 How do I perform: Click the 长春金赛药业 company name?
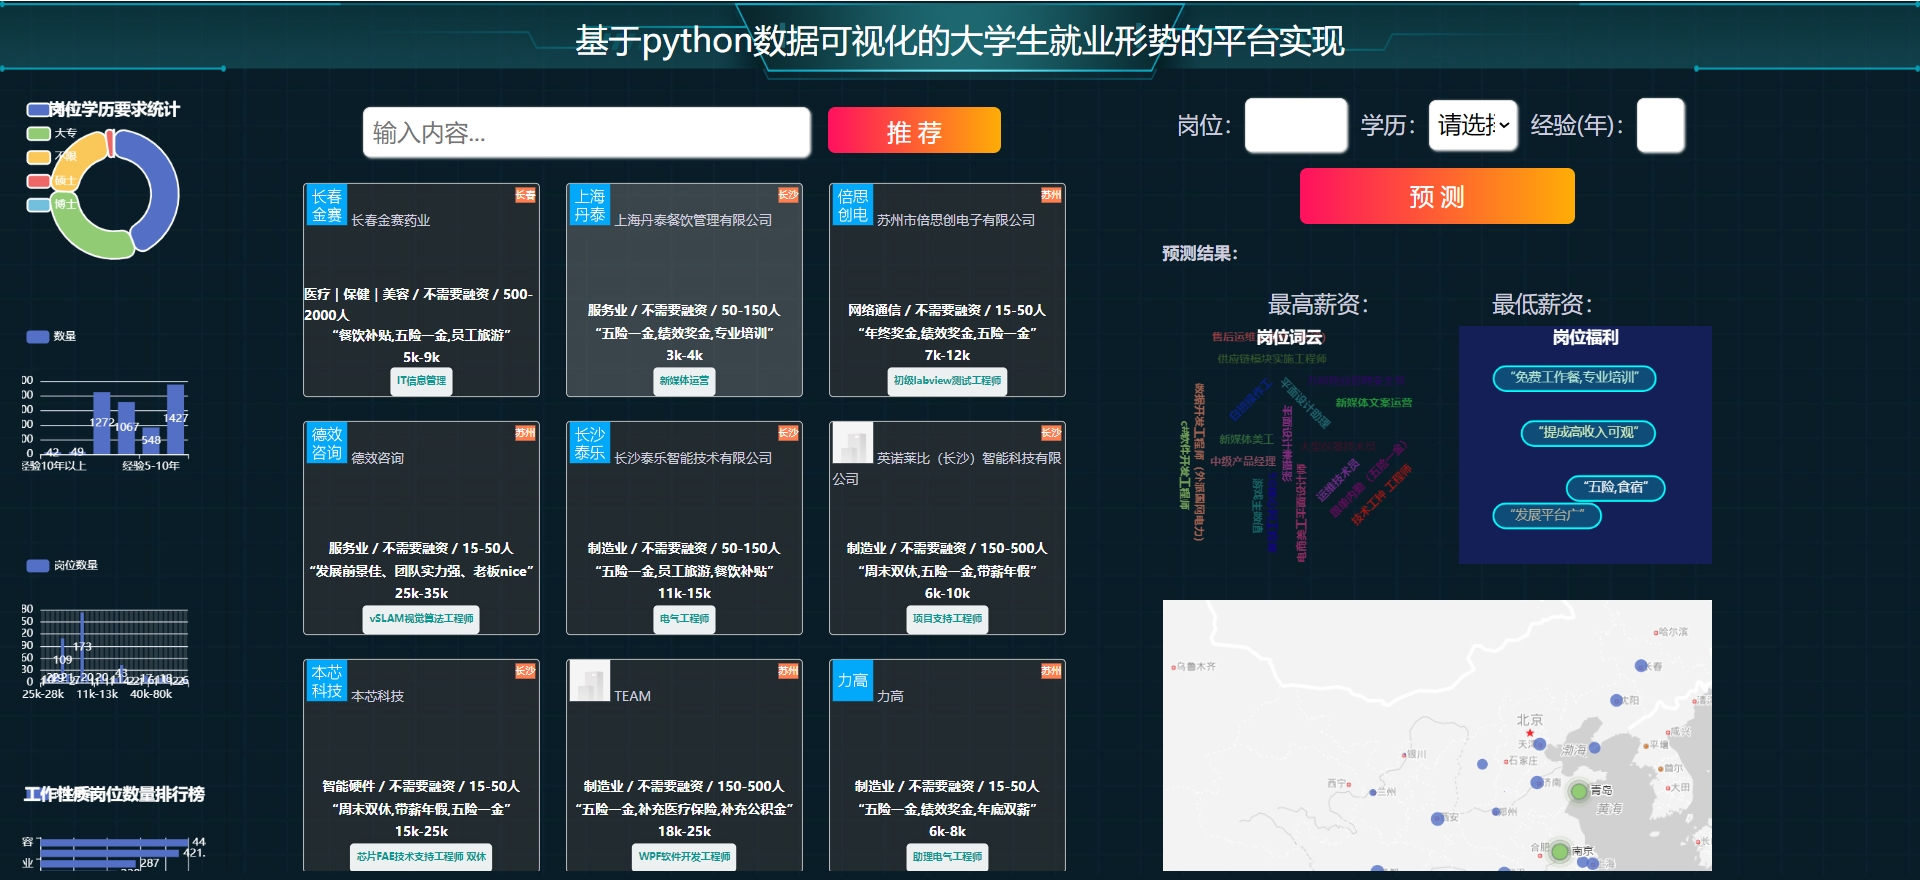(x=391, y=220)
